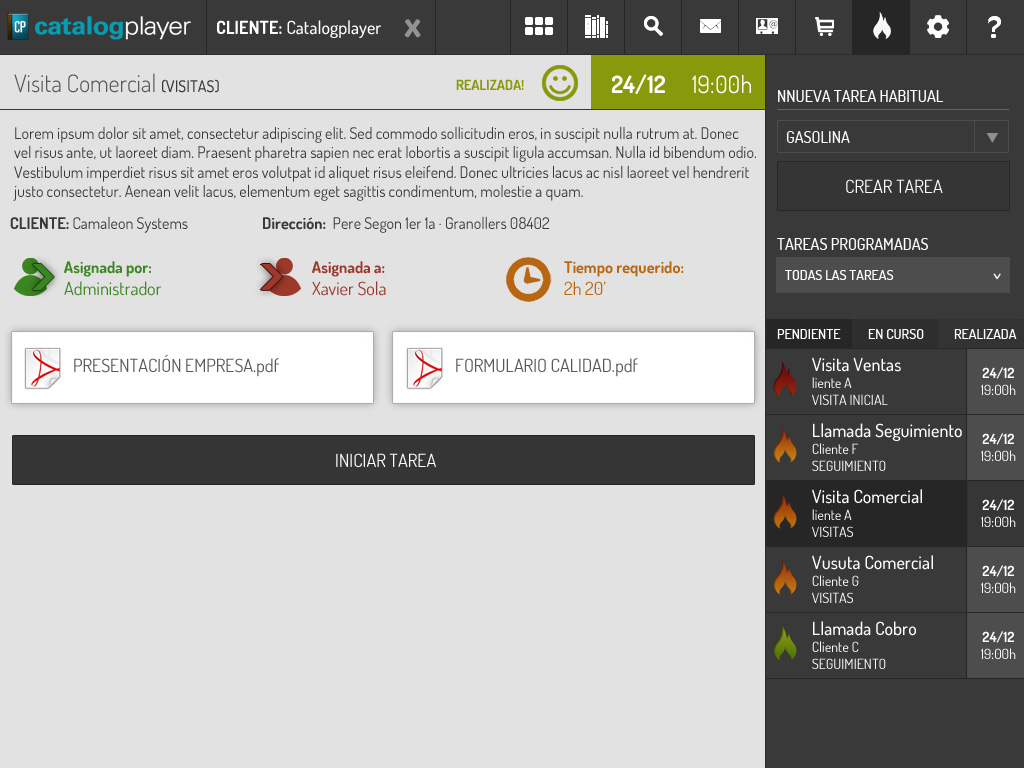Click the Visita Comercial (VISITAS) title
This screenshot has width=1024, height=768.
pos(117,84)
